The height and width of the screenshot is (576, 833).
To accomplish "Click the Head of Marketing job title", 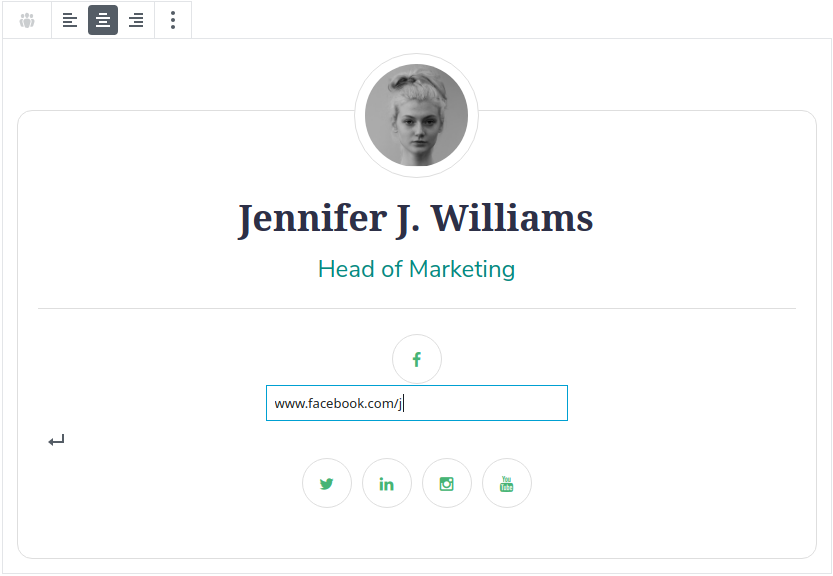I will coord(416,269).
